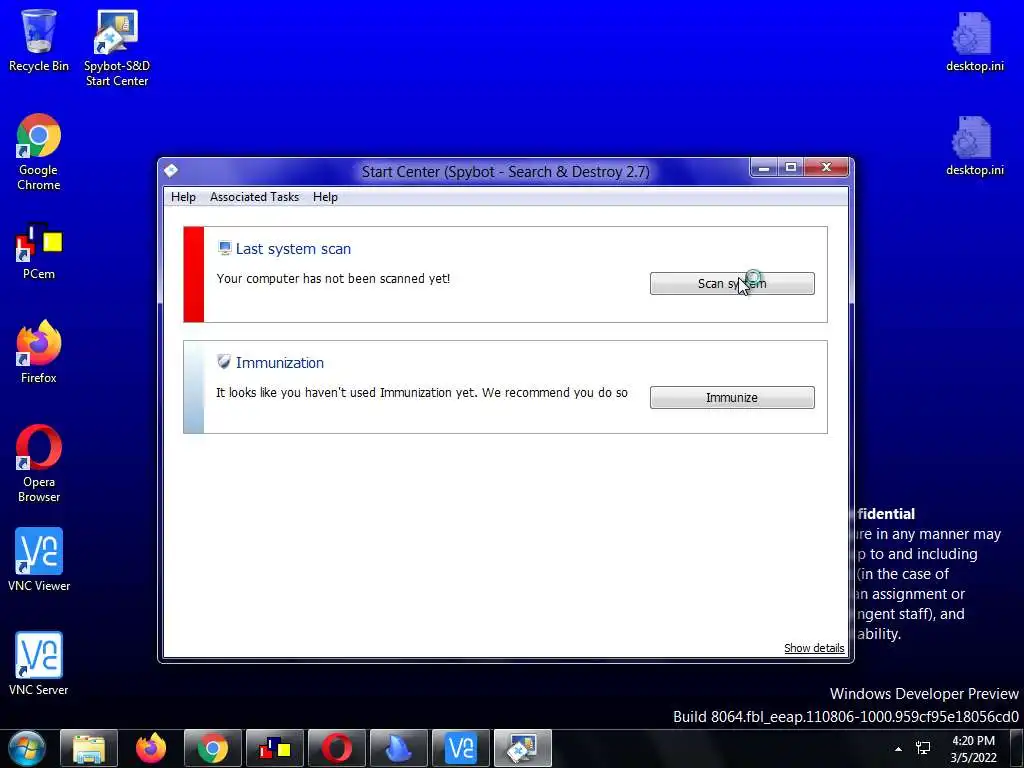The width and height of the screenshot is (1024, 768).
Task: Select the VNC Server desktop shortcut
Action: click(x=39, y=664)
